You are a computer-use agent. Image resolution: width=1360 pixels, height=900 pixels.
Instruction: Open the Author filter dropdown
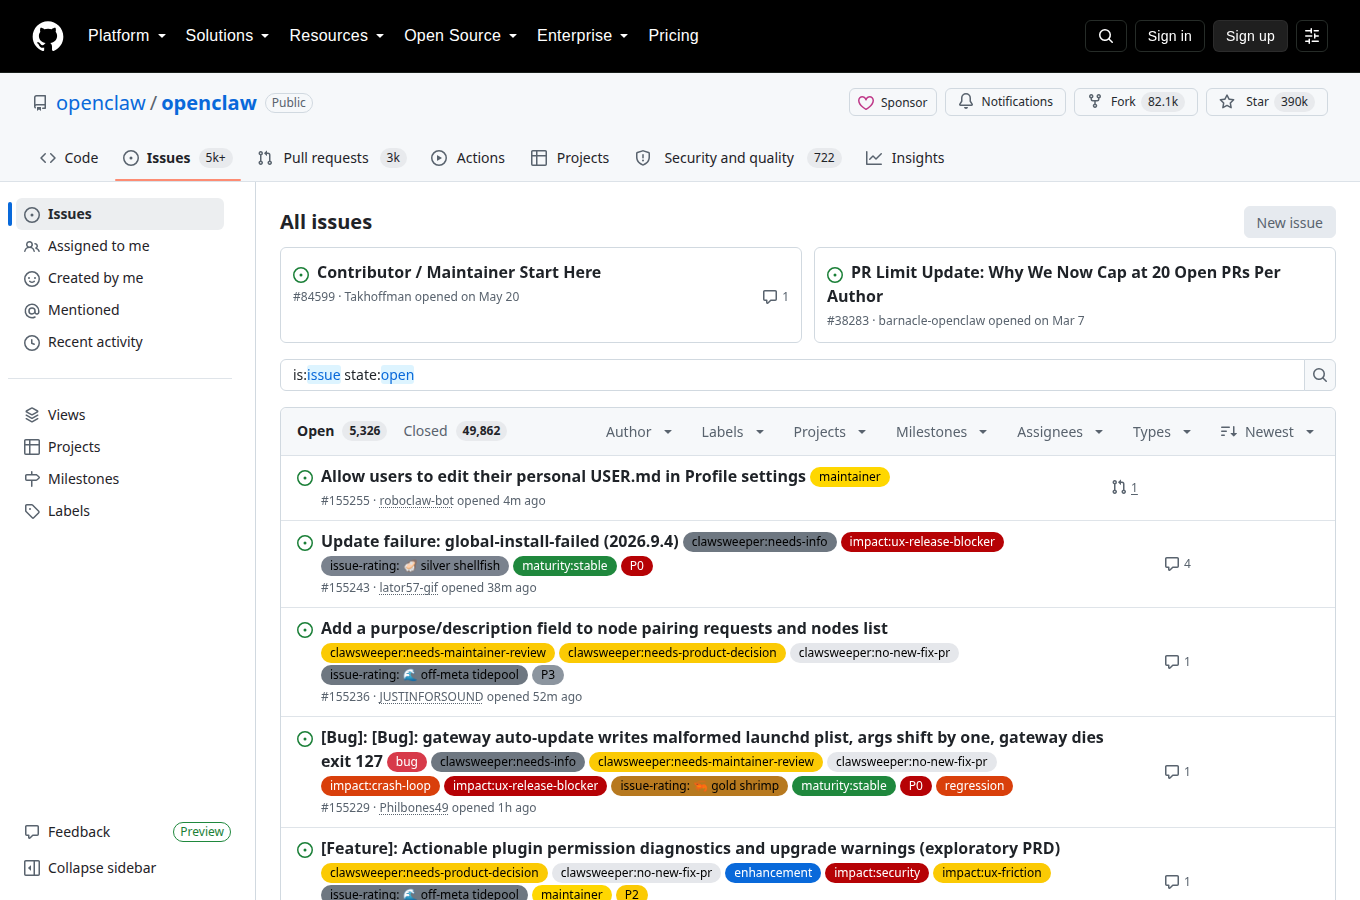pyautogui.click(x=639, y=432)
